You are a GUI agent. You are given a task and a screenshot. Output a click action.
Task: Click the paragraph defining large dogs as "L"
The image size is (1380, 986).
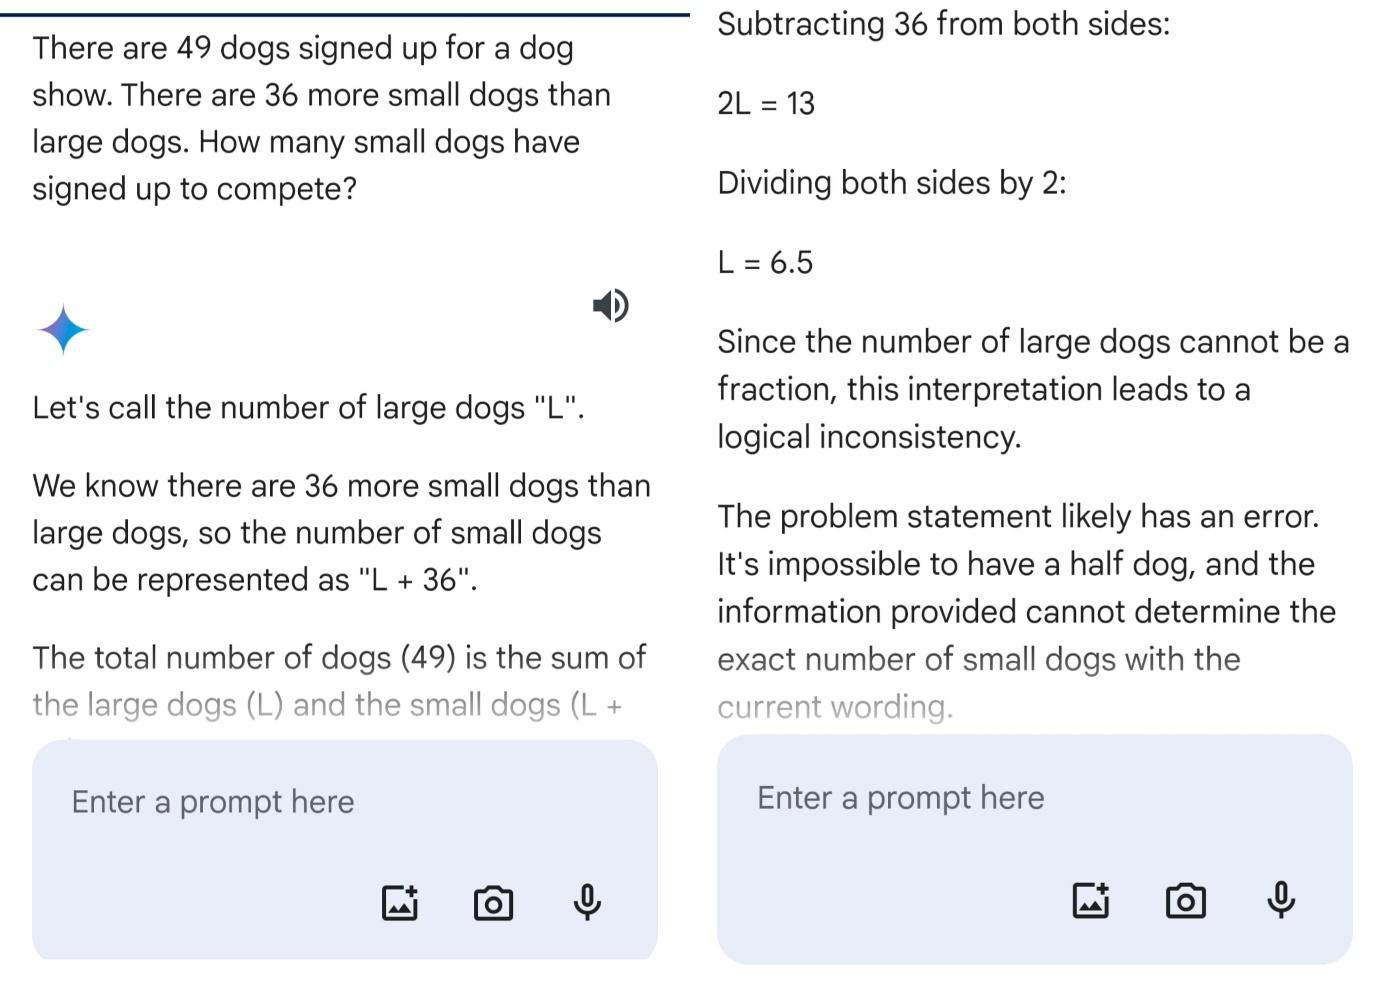(x=308, y=408)
